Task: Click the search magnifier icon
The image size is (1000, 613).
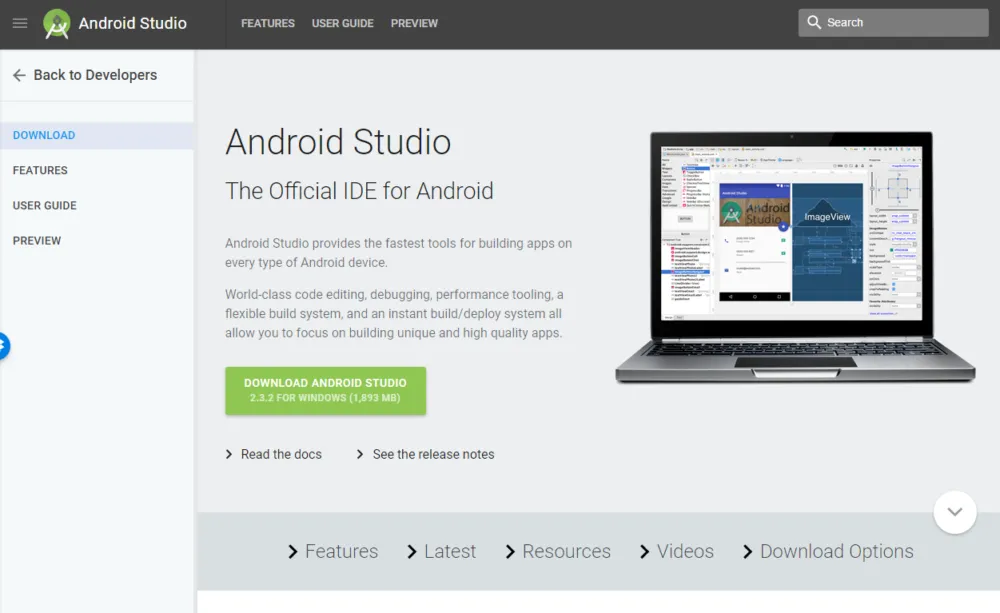Action: point(814,22)
